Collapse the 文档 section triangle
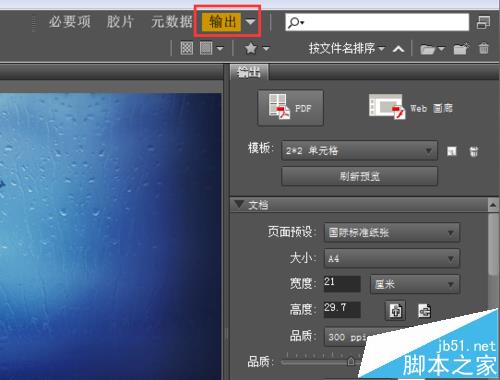500x380 pixels. tap(239, 204)
